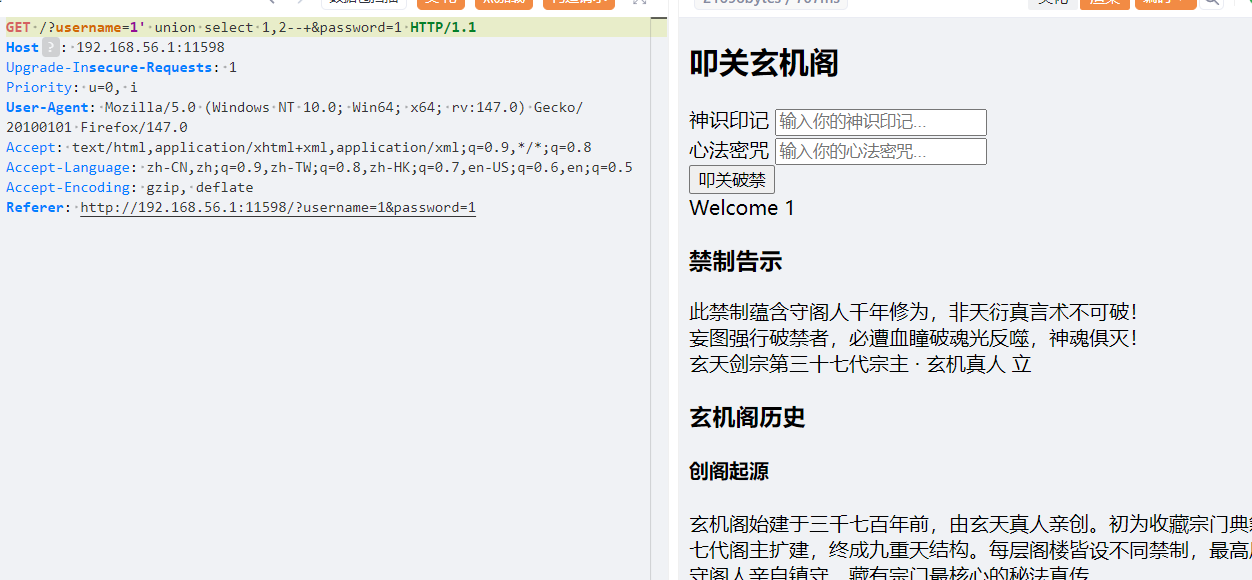Image resolution: width=1252 pixels, height=580 pixels.
Task: Open the rightmost orange dropdown above request editor
Action: pyautogui.click(x=578, y=3)
